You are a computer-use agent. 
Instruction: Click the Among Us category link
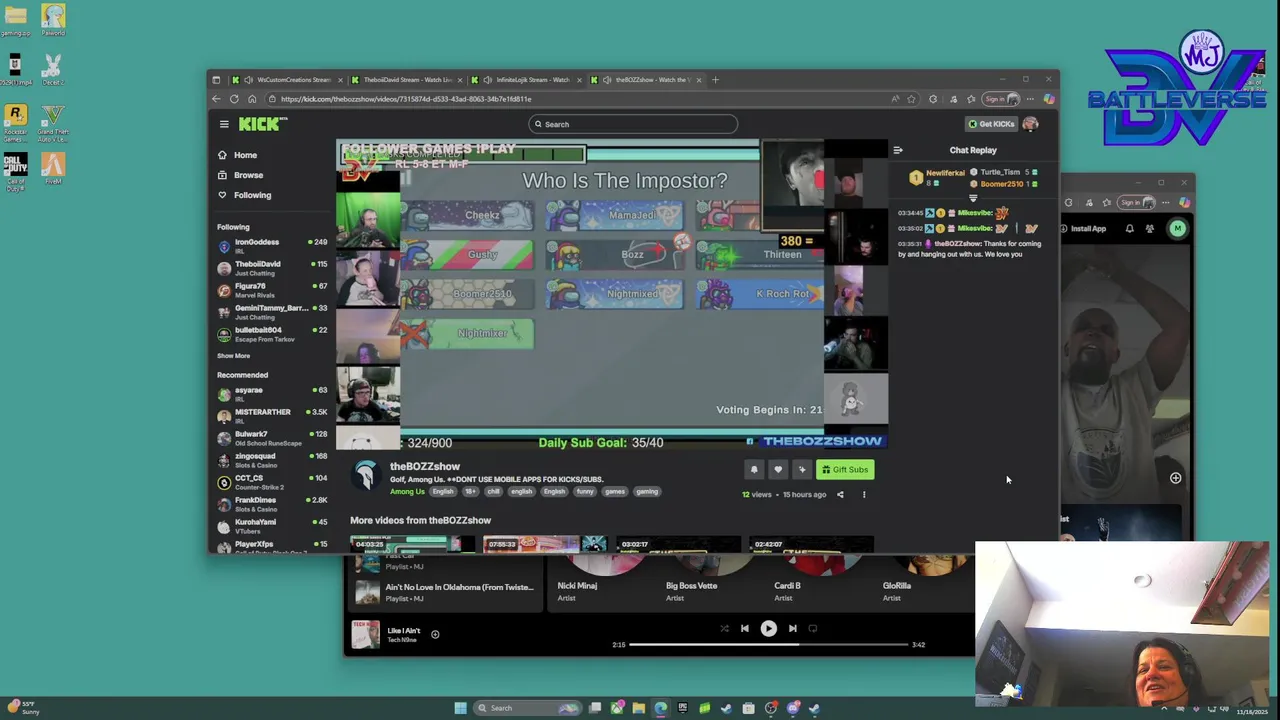407,491
